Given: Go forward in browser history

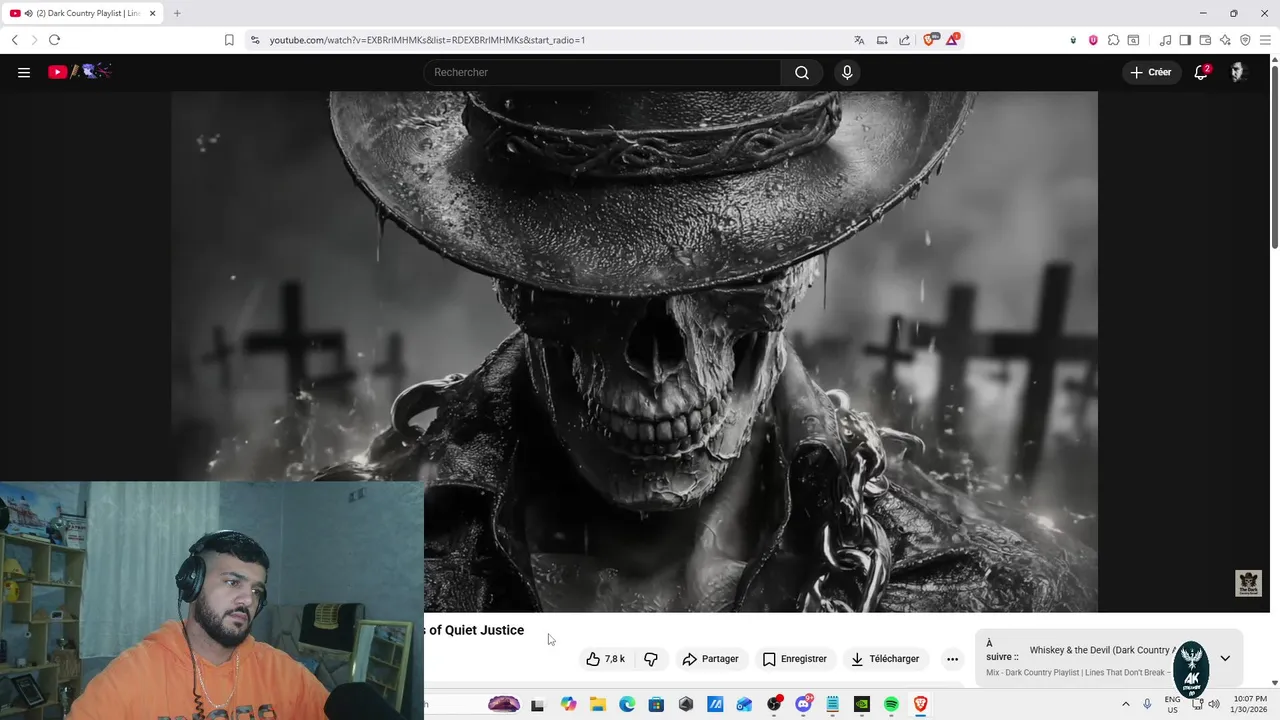Looking at the screenshot, I should [34, 40].
